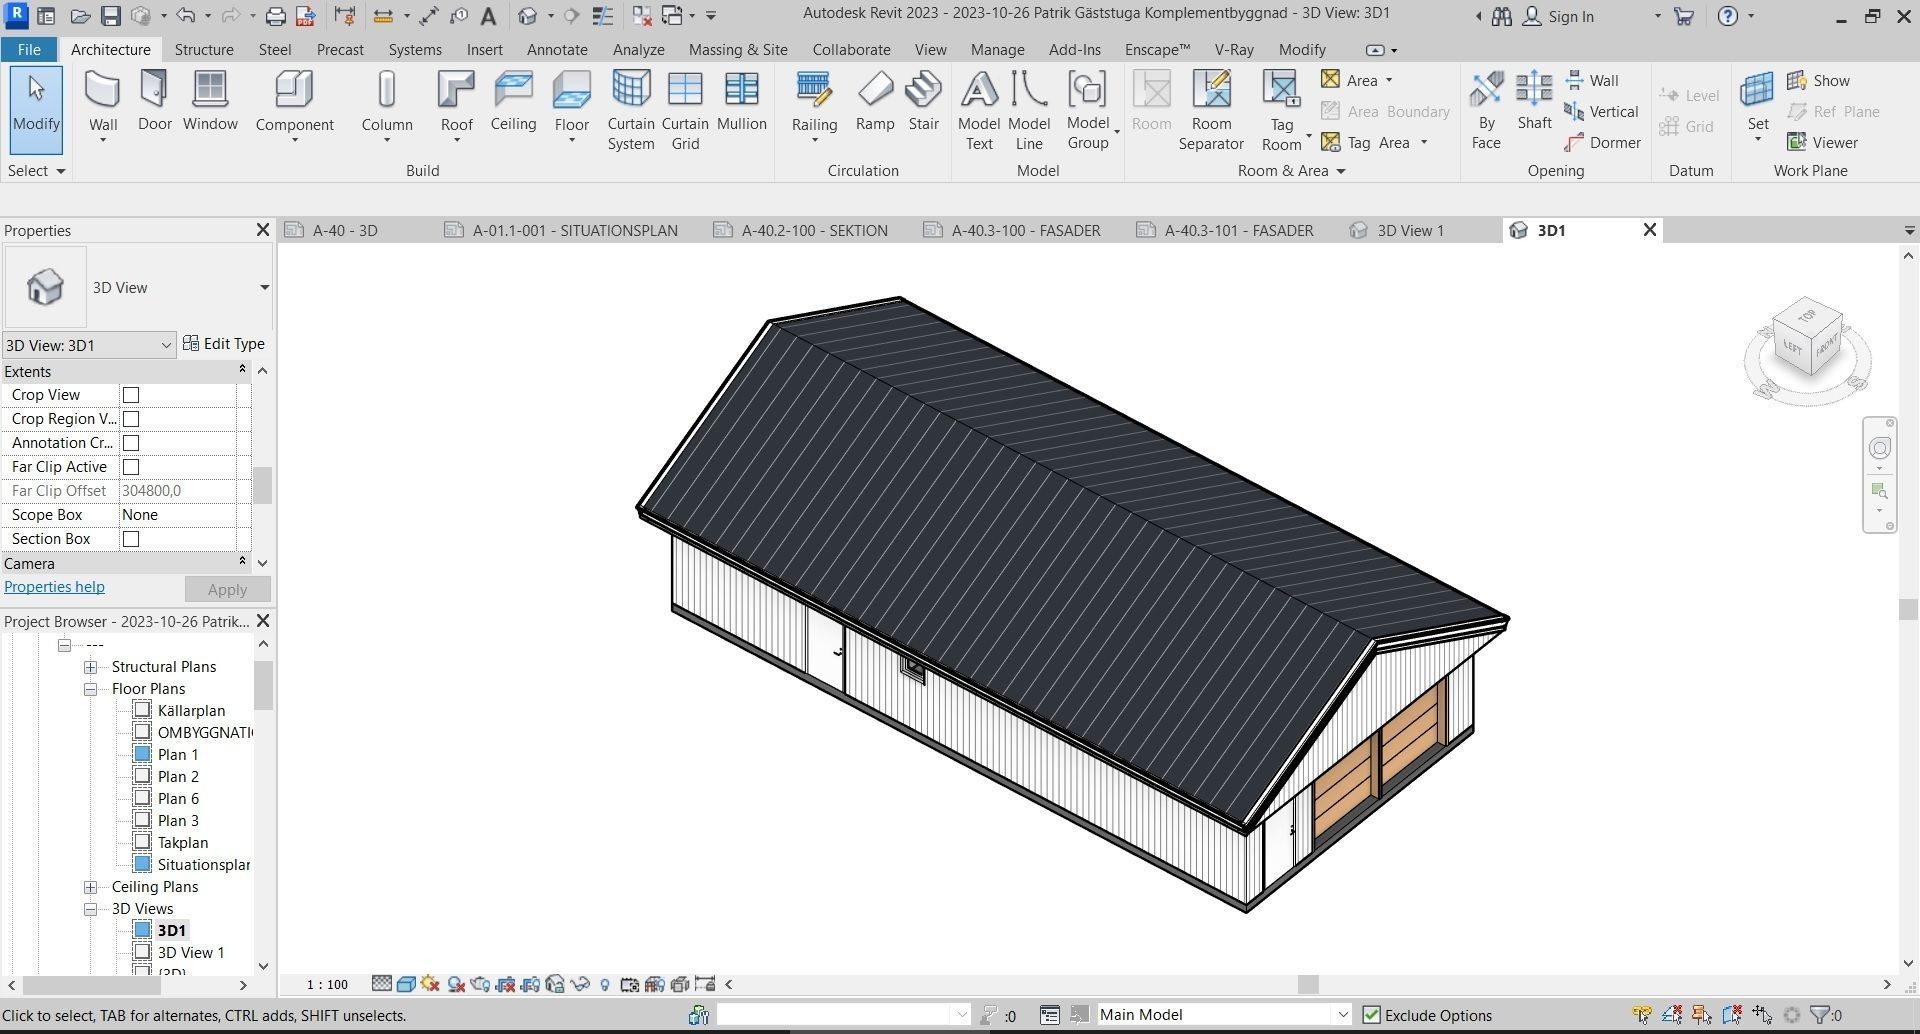
Task: Choose the Curtain Grid tool
Action: click(x=685, y=110)
